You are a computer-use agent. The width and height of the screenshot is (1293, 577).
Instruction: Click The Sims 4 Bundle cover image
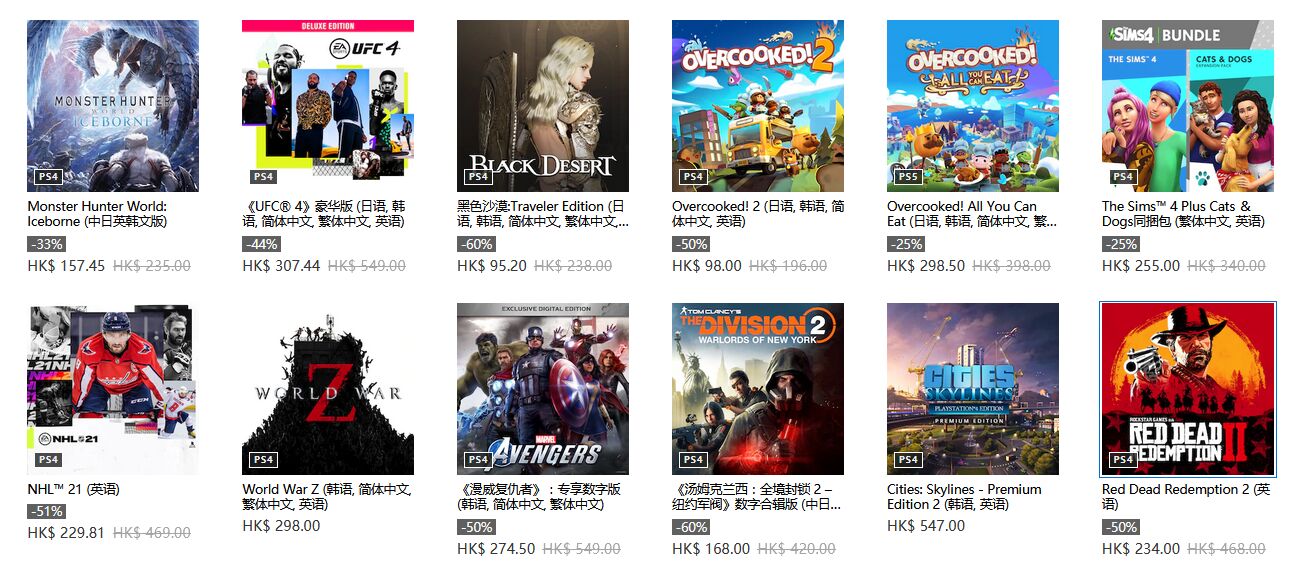[x=1188, y=106]
